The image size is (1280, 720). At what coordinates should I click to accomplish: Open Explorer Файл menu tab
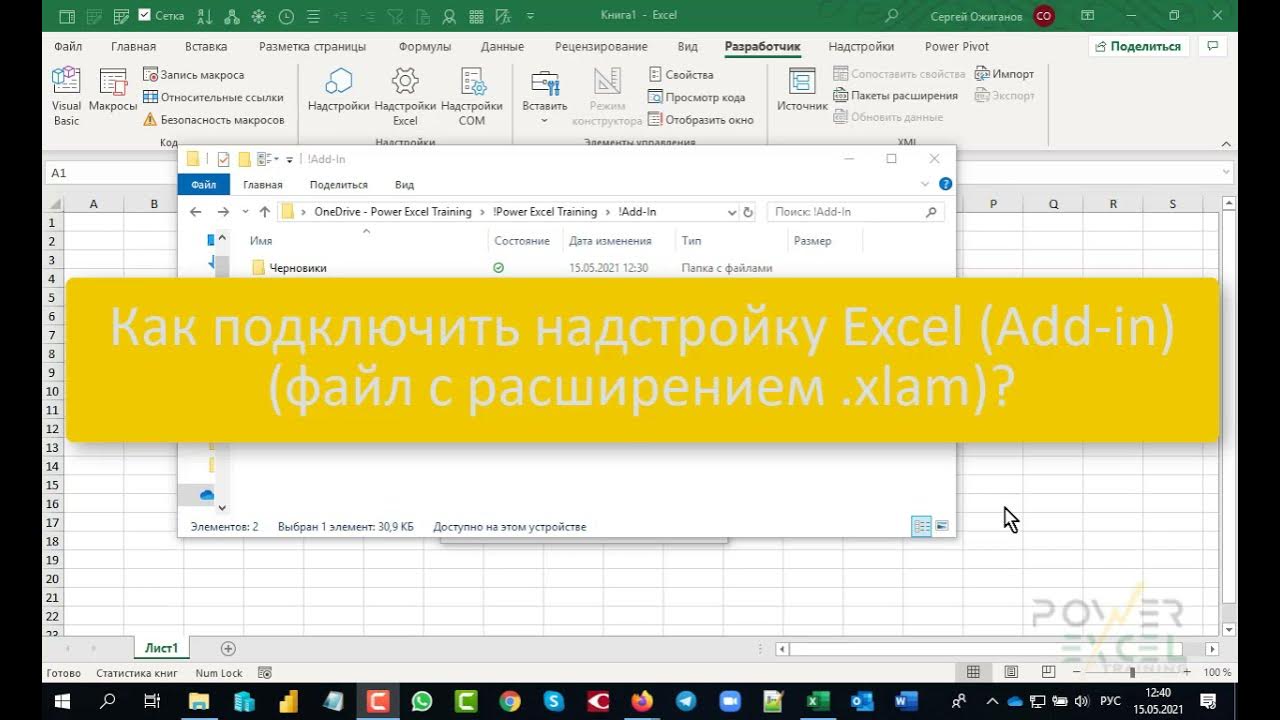pyautogui.click(x=203, y=185)
